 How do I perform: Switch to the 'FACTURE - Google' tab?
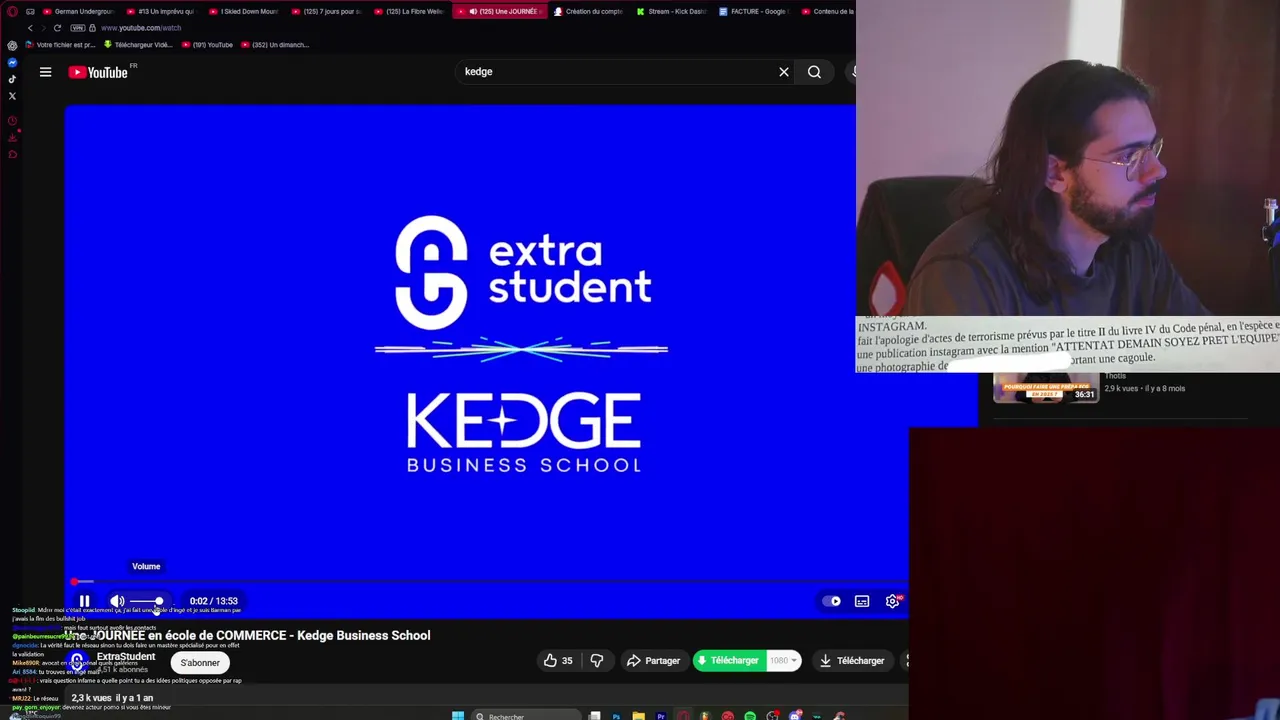coord(754,11)
